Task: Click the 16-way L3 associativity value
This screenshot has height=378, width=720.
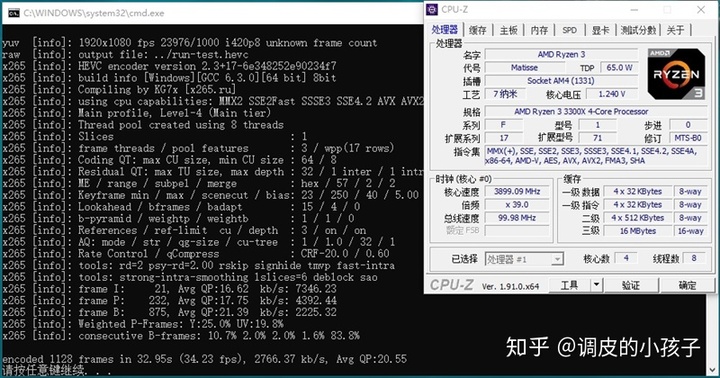Action: 691,231
